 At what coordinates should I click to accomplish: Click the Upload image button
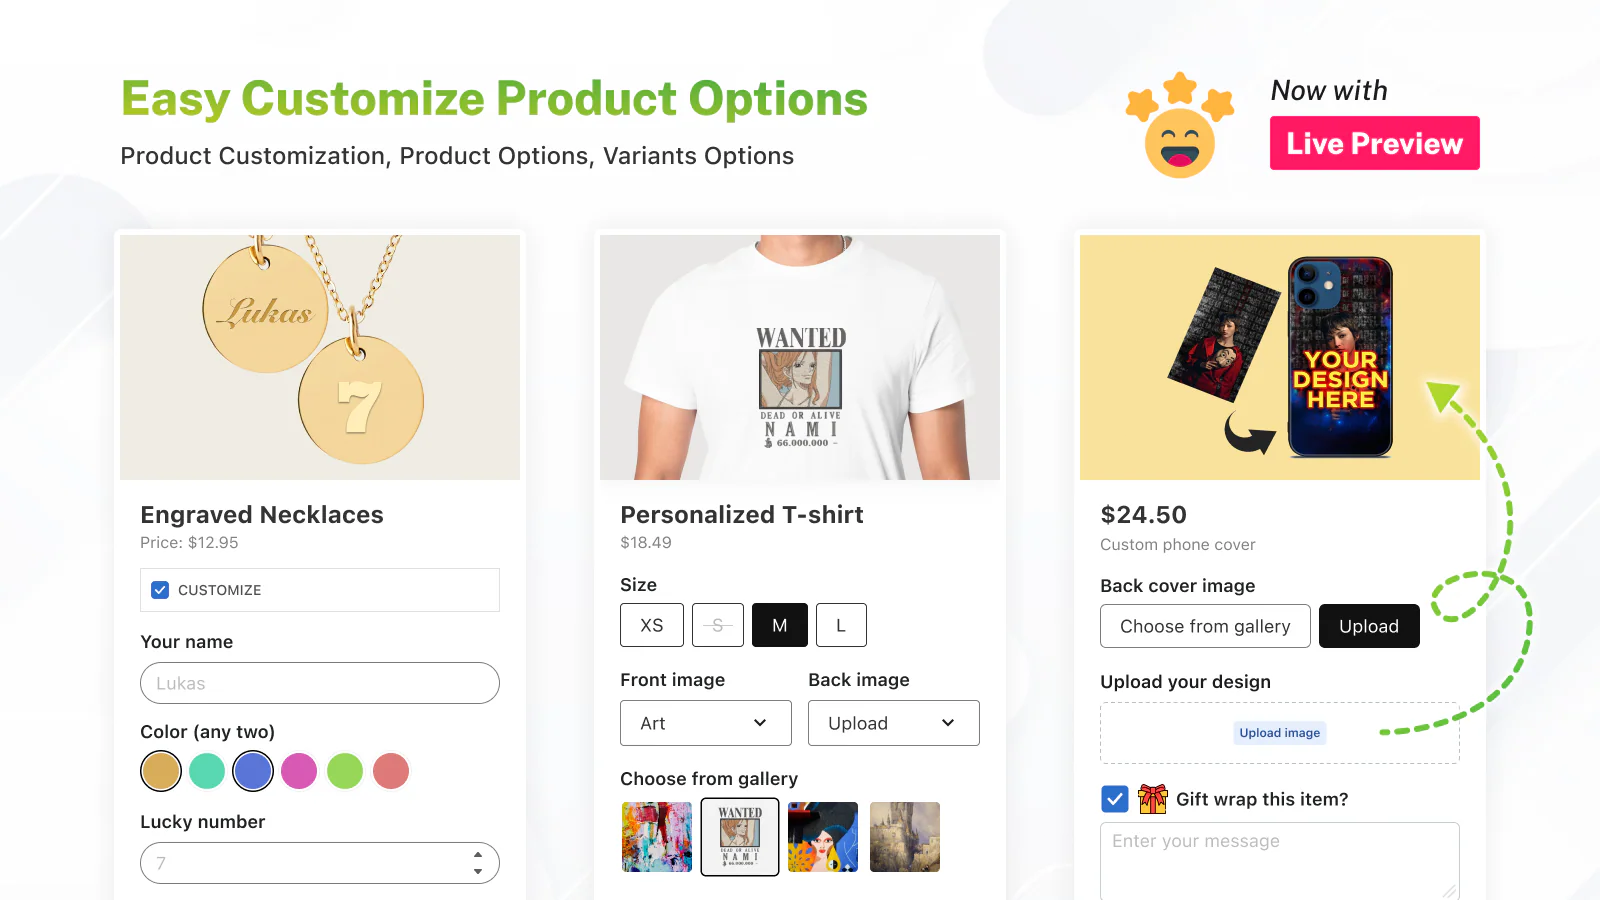coord(1280,733)
